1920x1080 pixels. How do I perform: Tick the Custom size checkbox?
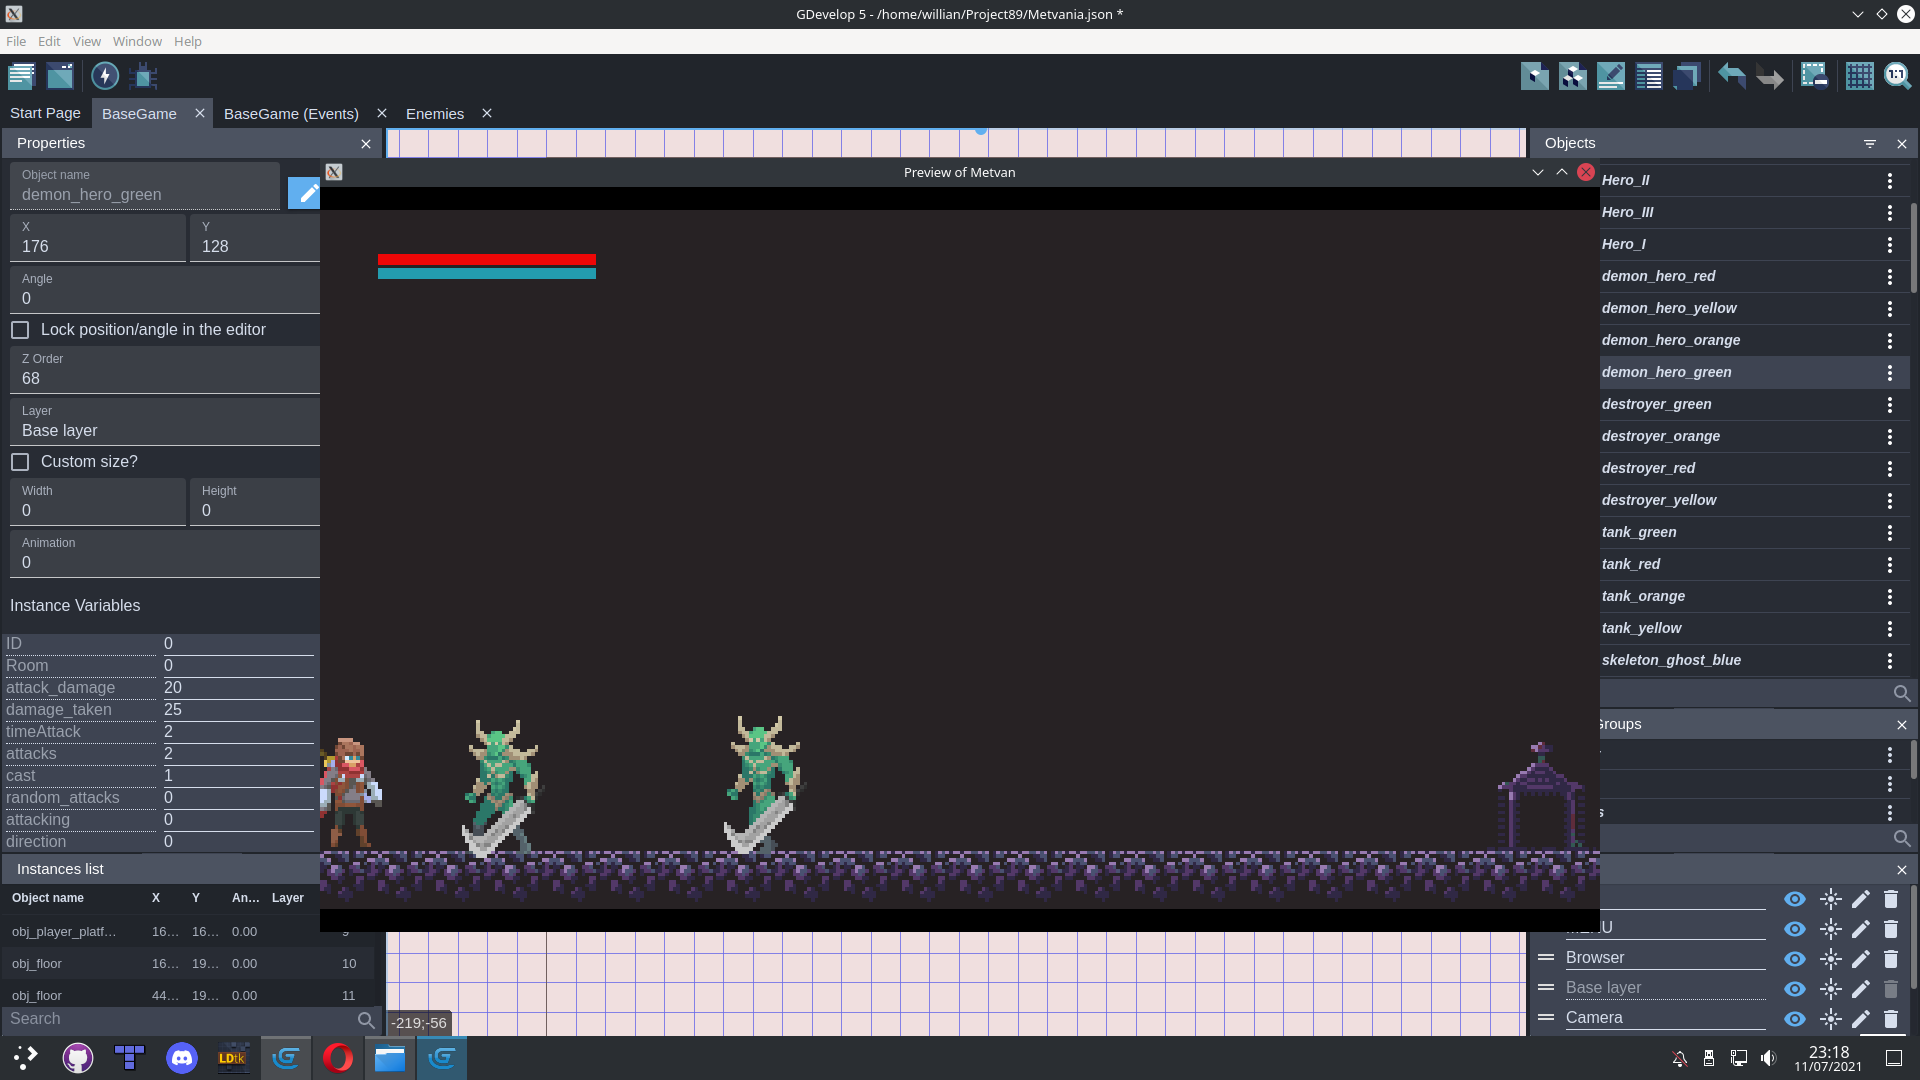[20, 462]
